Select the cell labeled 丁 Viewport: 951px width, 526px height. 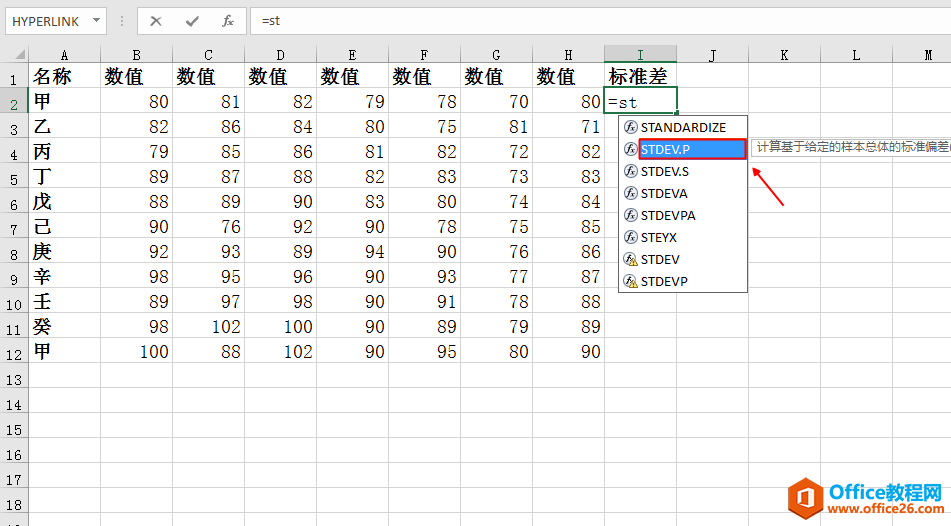point(64,176)
